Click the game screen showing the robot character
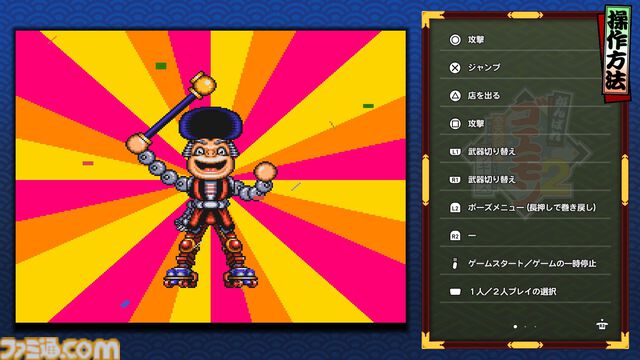The width and height of the screenshot is (640, 360). (x=211, y=176)
